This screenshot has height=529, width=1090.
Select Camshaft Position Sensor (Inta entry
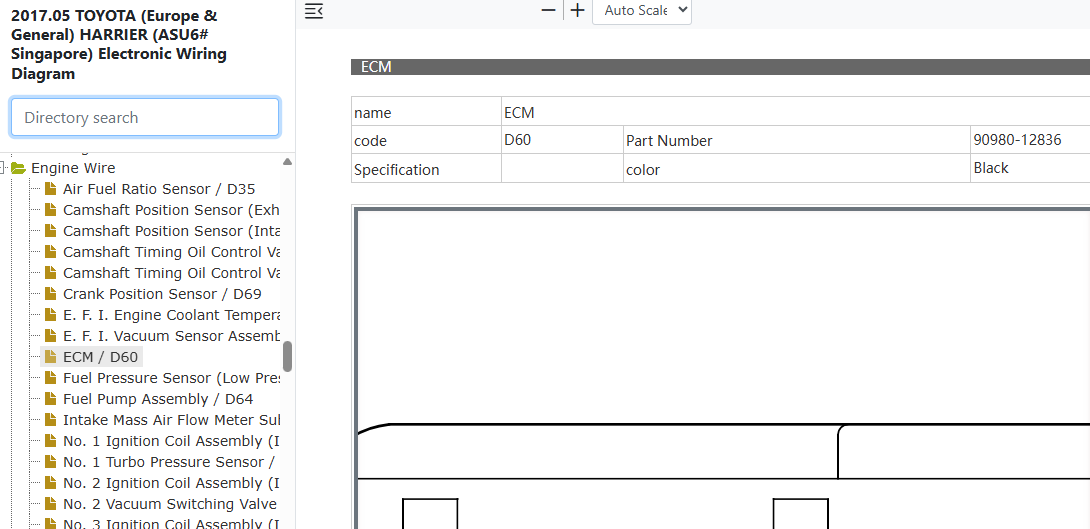pyautogui.click(x=171, y=231)
